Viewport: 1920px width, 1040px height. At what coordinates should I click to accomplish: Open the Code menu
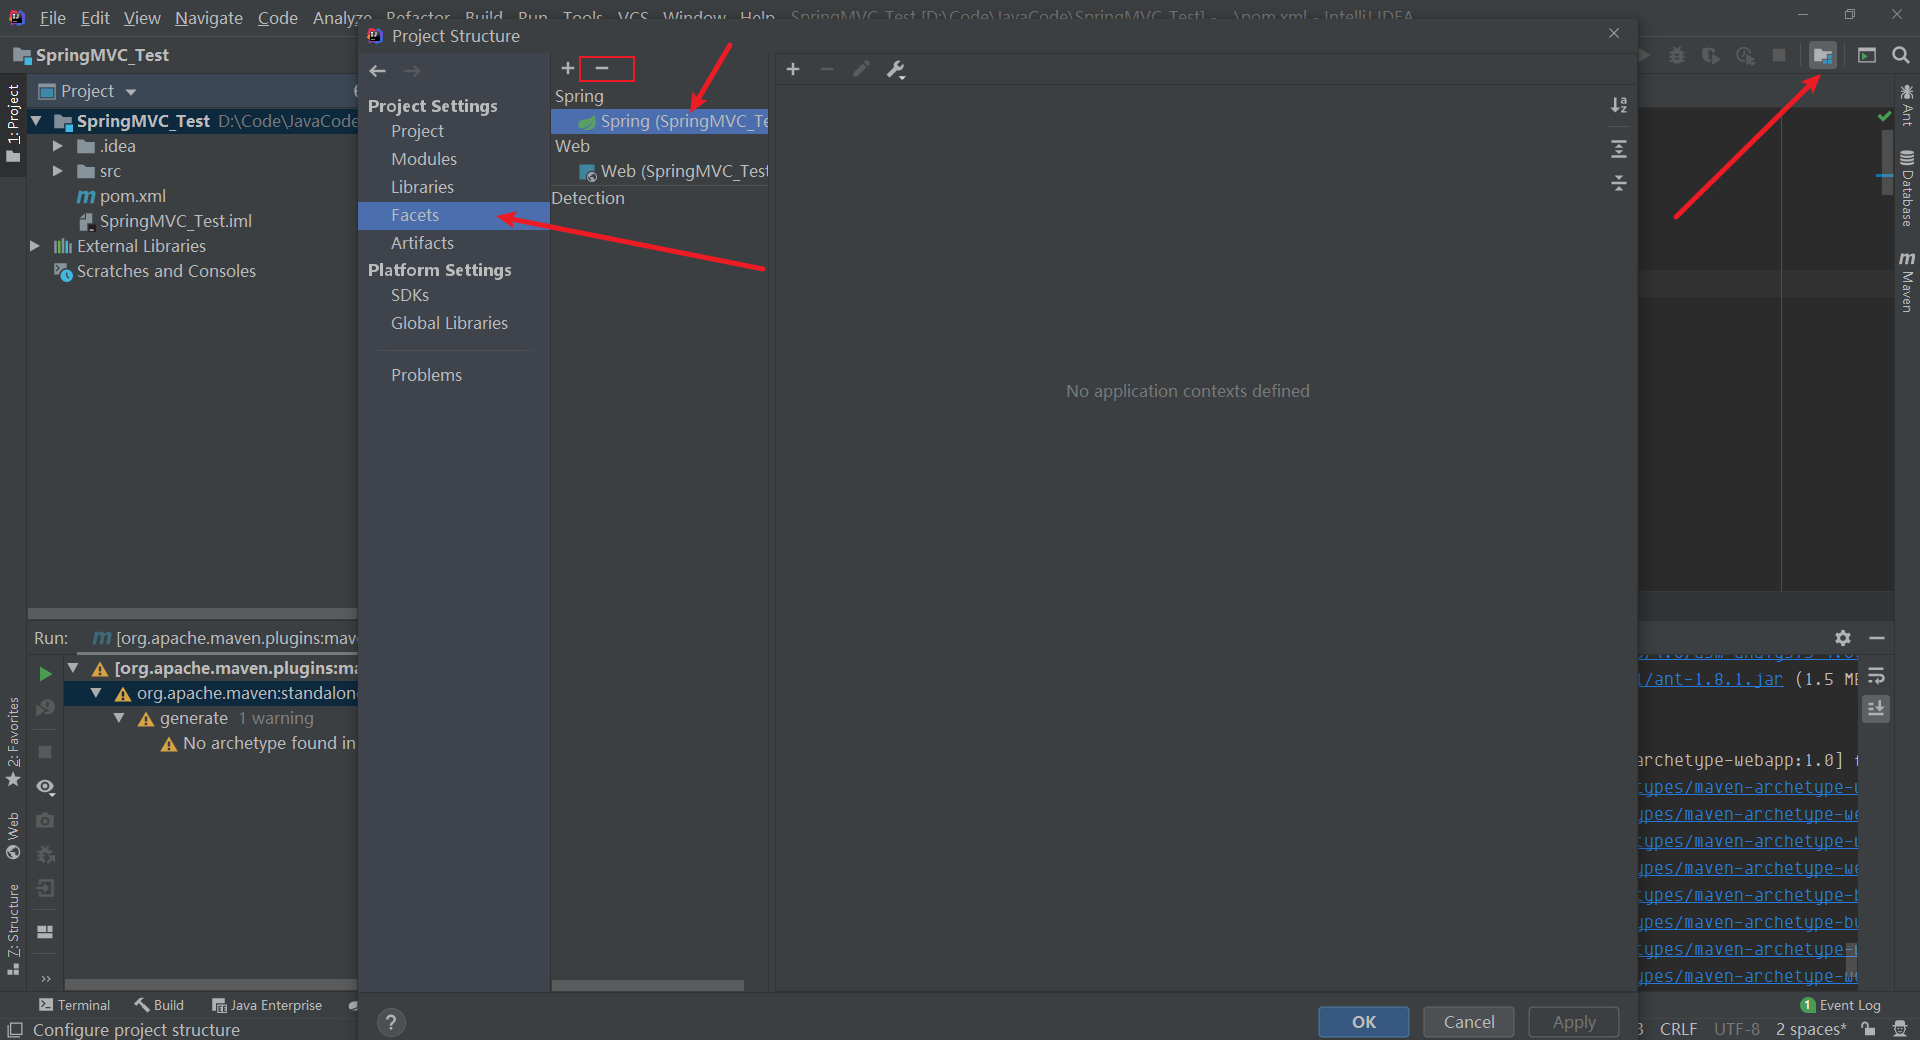point(278,18)
